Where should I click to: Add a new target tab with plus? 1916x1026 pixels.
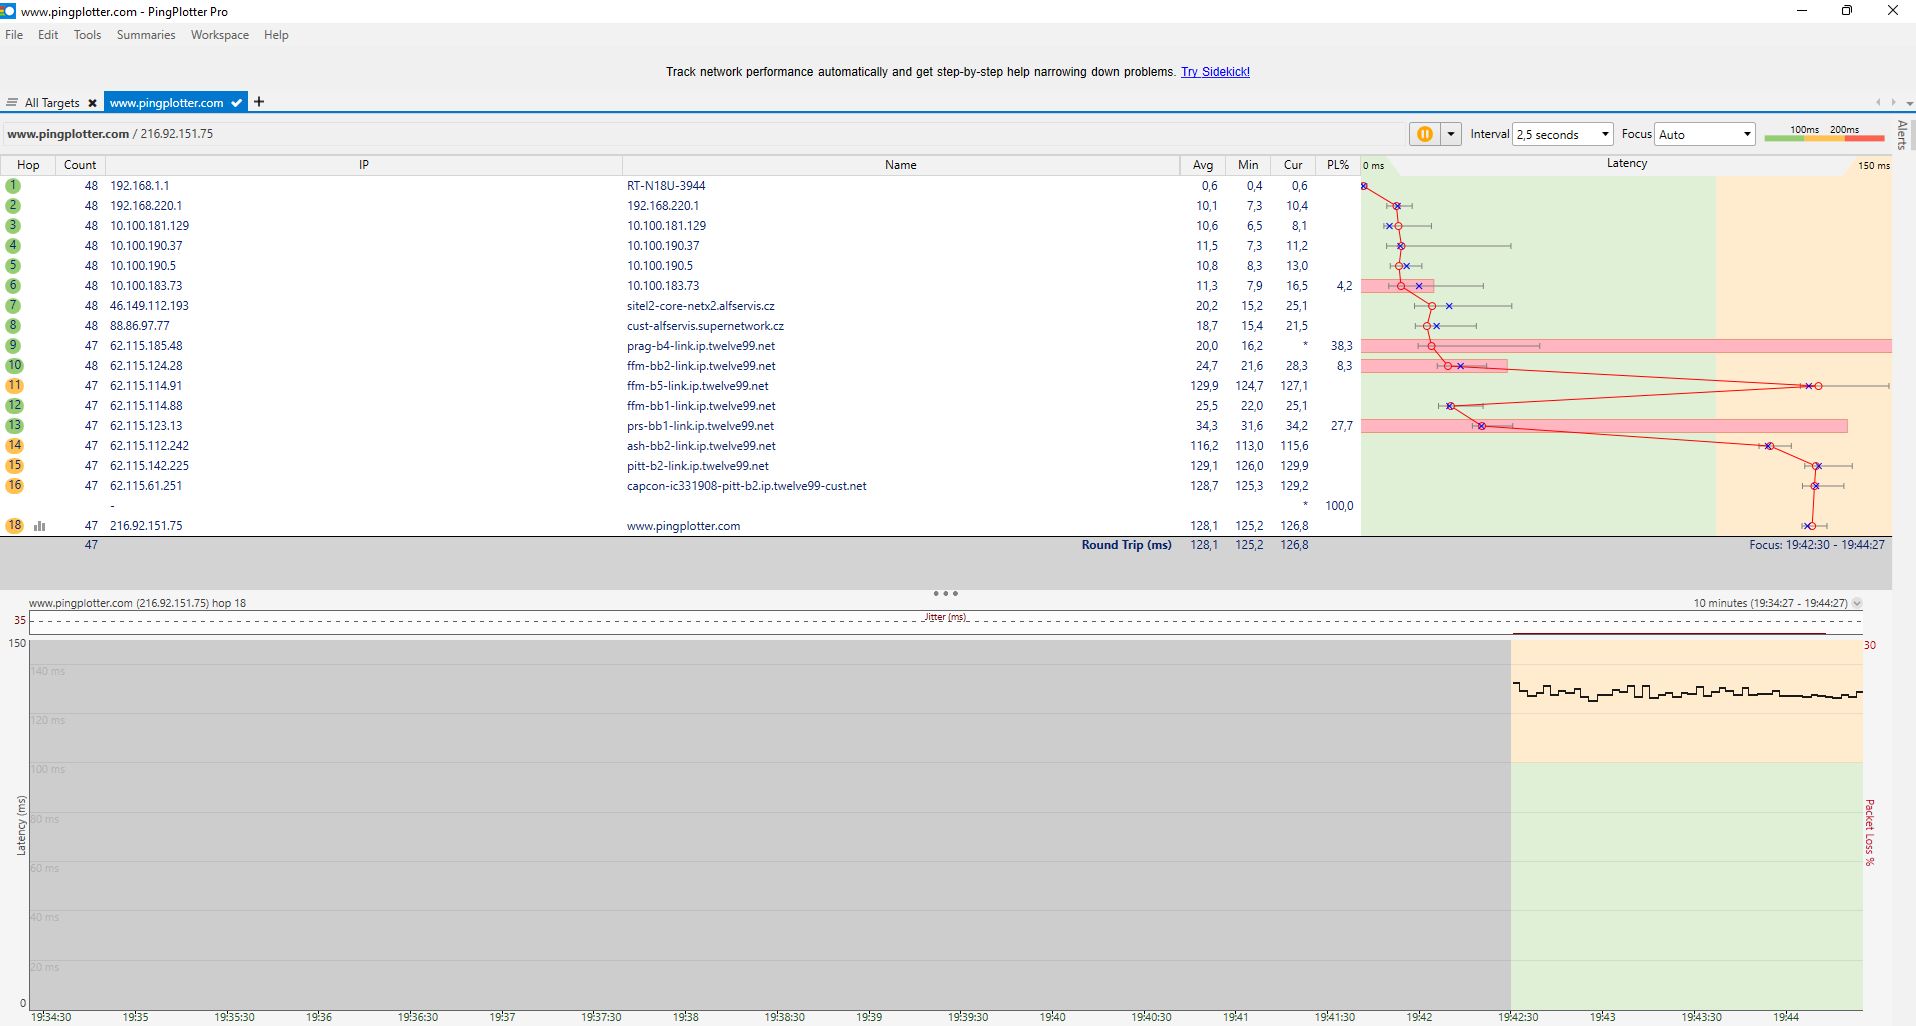tap(259, 102)
